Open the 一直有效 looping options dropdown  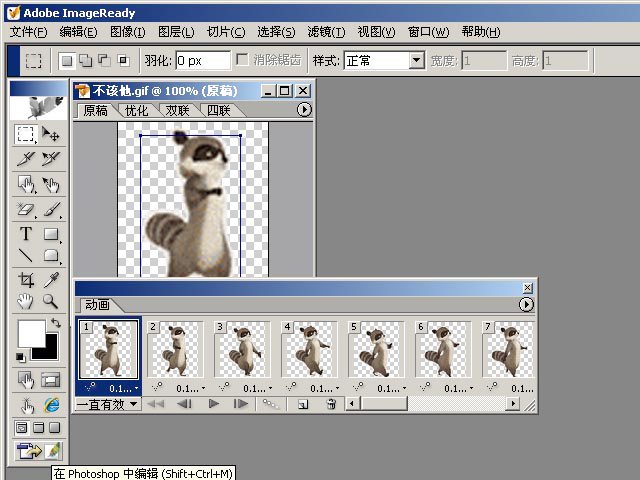(x=108, y=404)
